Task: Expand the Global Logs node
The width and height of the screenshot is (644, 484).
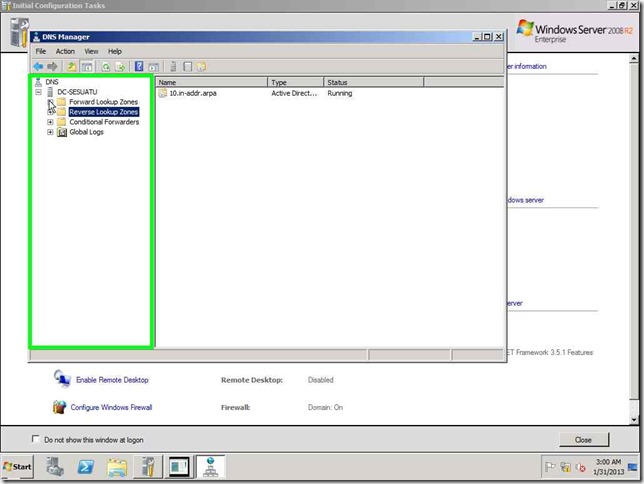Action: click(50, 132)
